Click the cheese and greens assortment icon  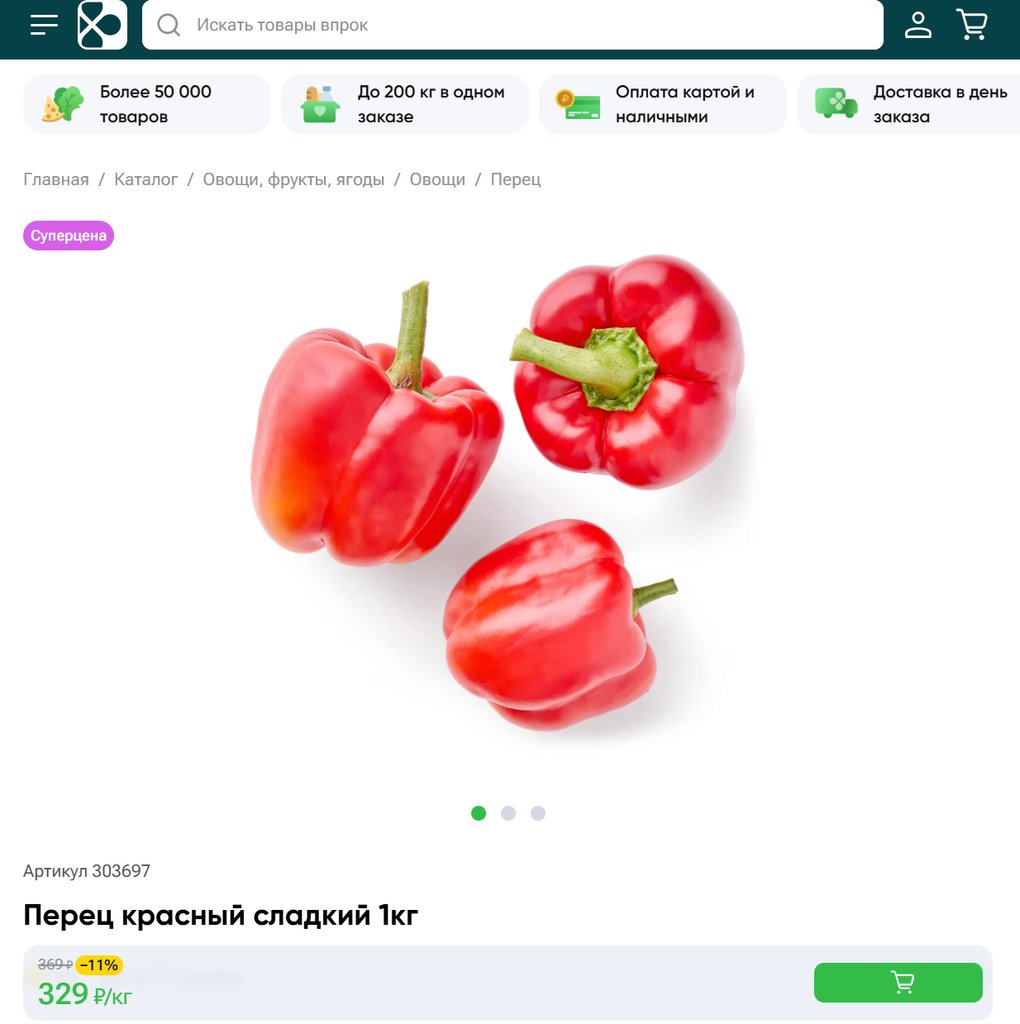pyautogui.click(x=63, y=104)
